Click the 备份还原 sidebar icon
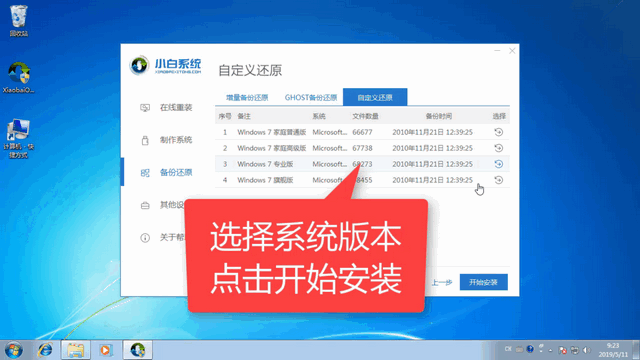This screenshot has height=360, width=640. pyautogui.click(x=145, y=173)
